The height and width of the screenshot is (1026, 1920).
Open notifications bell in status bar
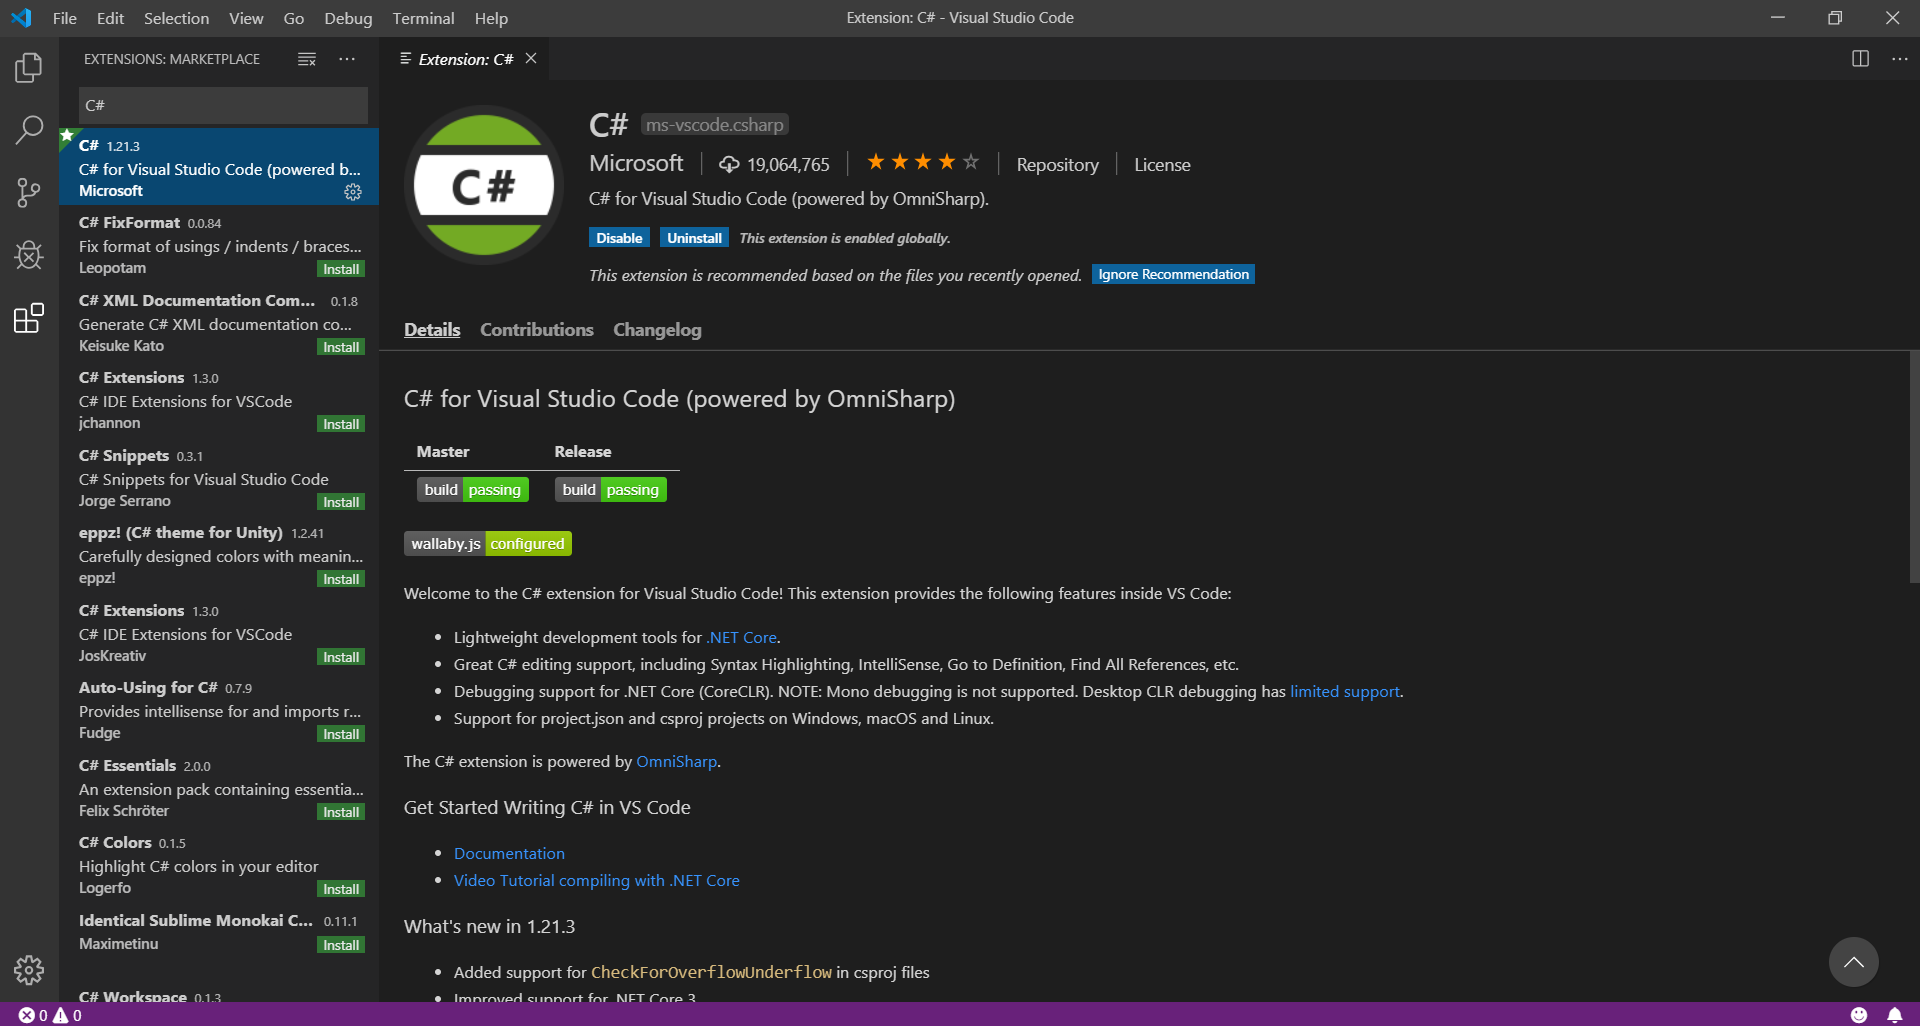[1895, 1015]
